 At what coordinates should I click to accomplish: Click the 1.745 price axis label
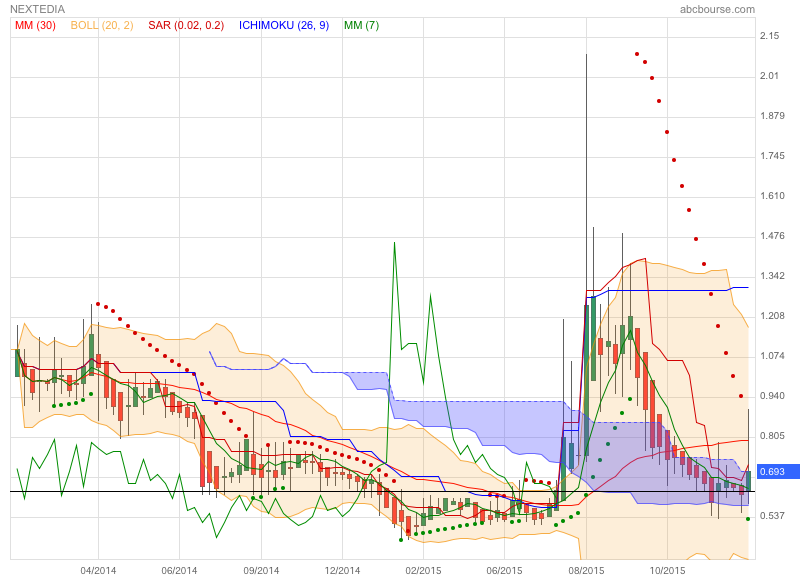772,156
